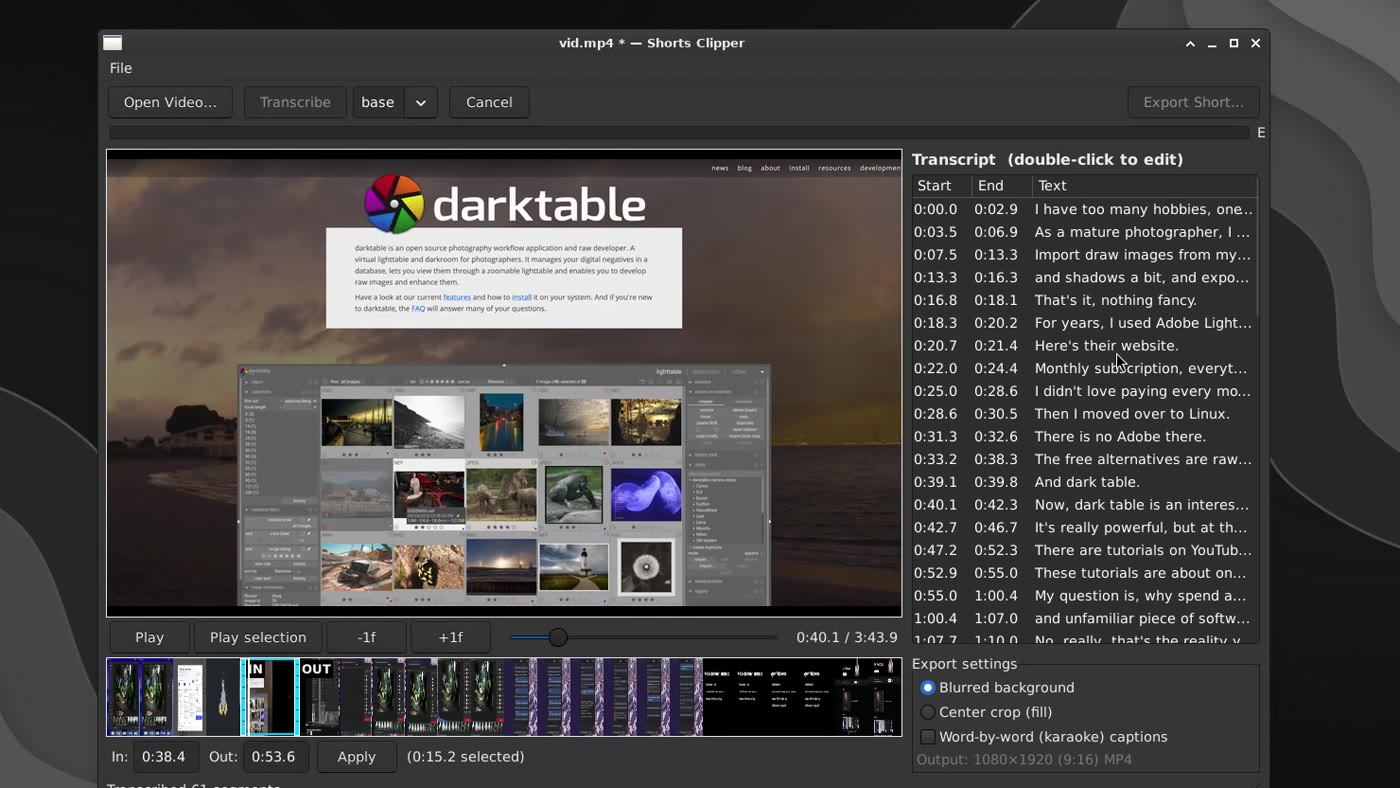
Task: Select transcript row "For years, I used Adobe Light"
Action: (x=1083, y=323)
